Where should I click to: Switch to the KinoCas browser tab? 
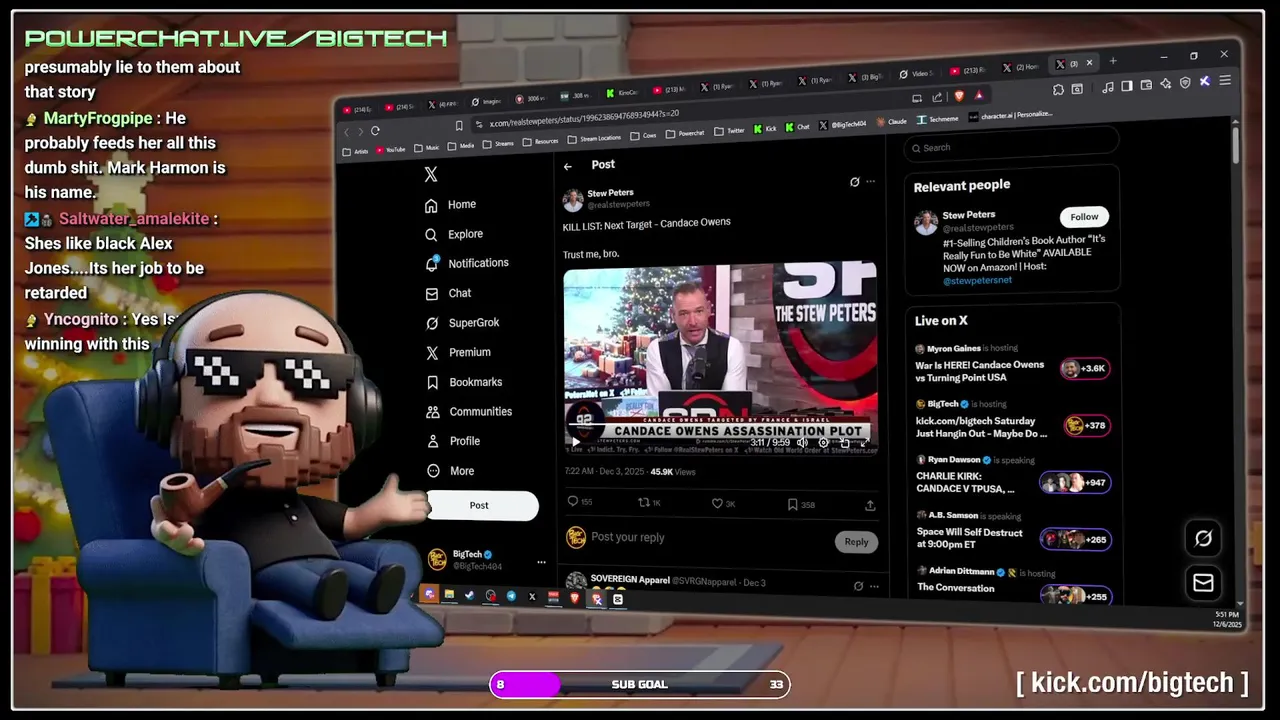(x=623, y=93)
